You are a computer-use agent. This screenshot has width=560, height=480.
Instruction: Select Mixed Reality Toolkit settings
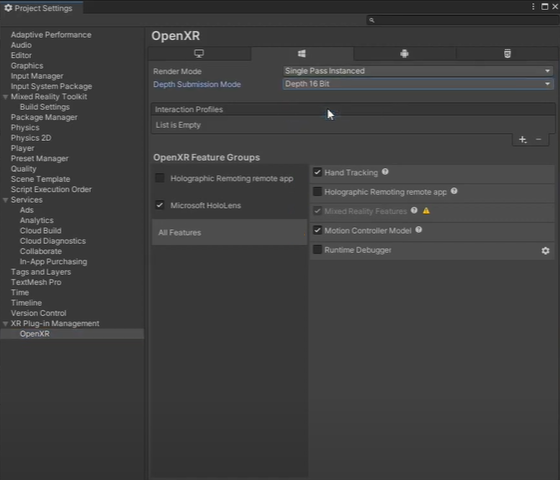(x=49, y=97)
